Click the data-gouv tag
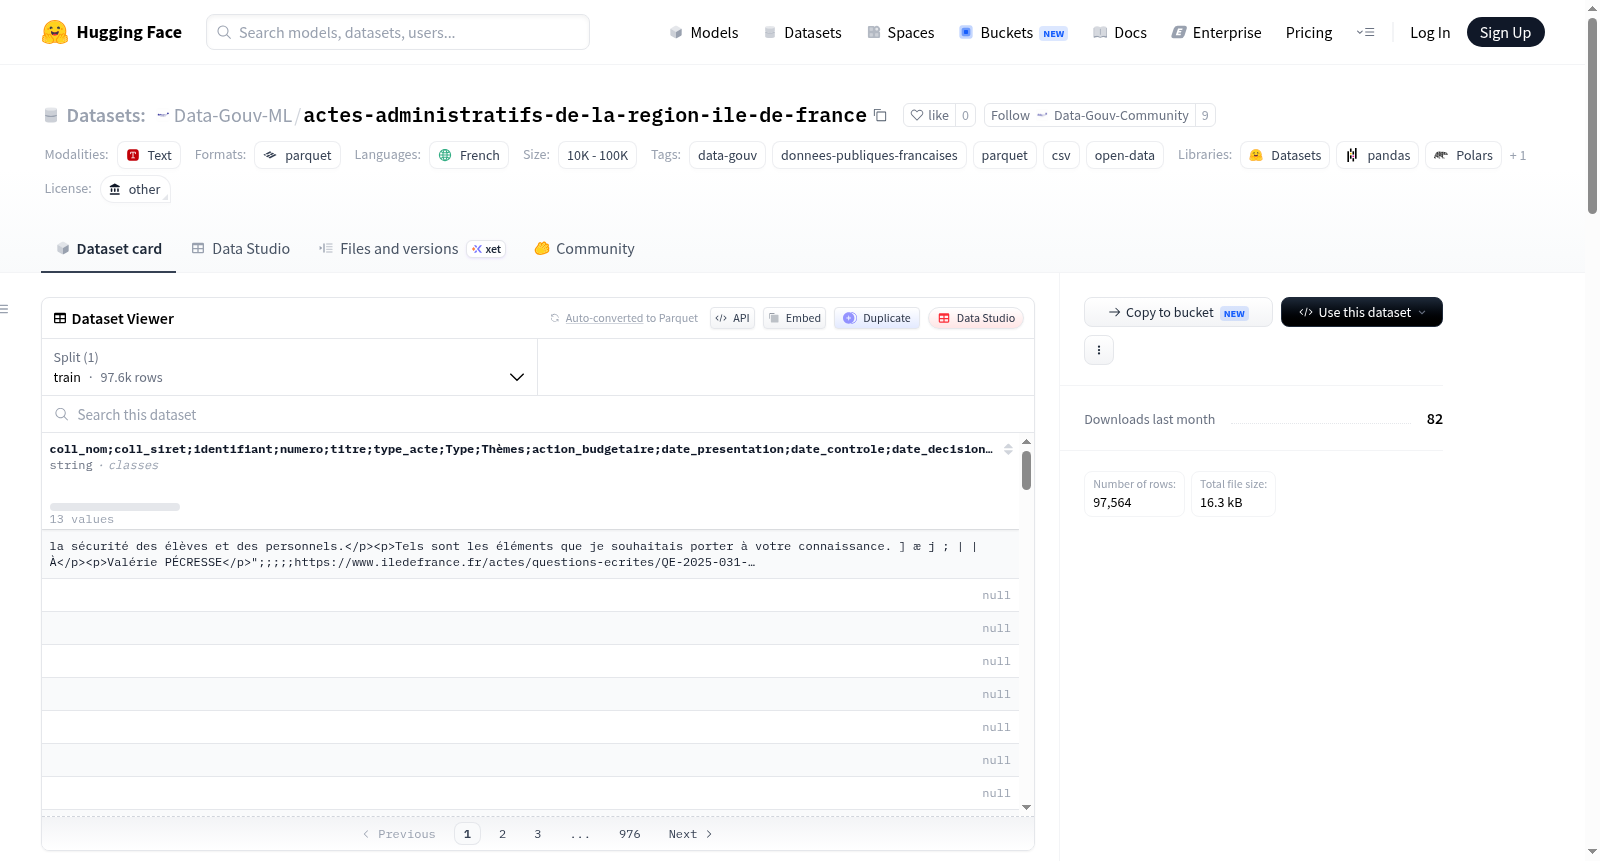Viewport: 1600px width, 861px height. coord(728,155)
